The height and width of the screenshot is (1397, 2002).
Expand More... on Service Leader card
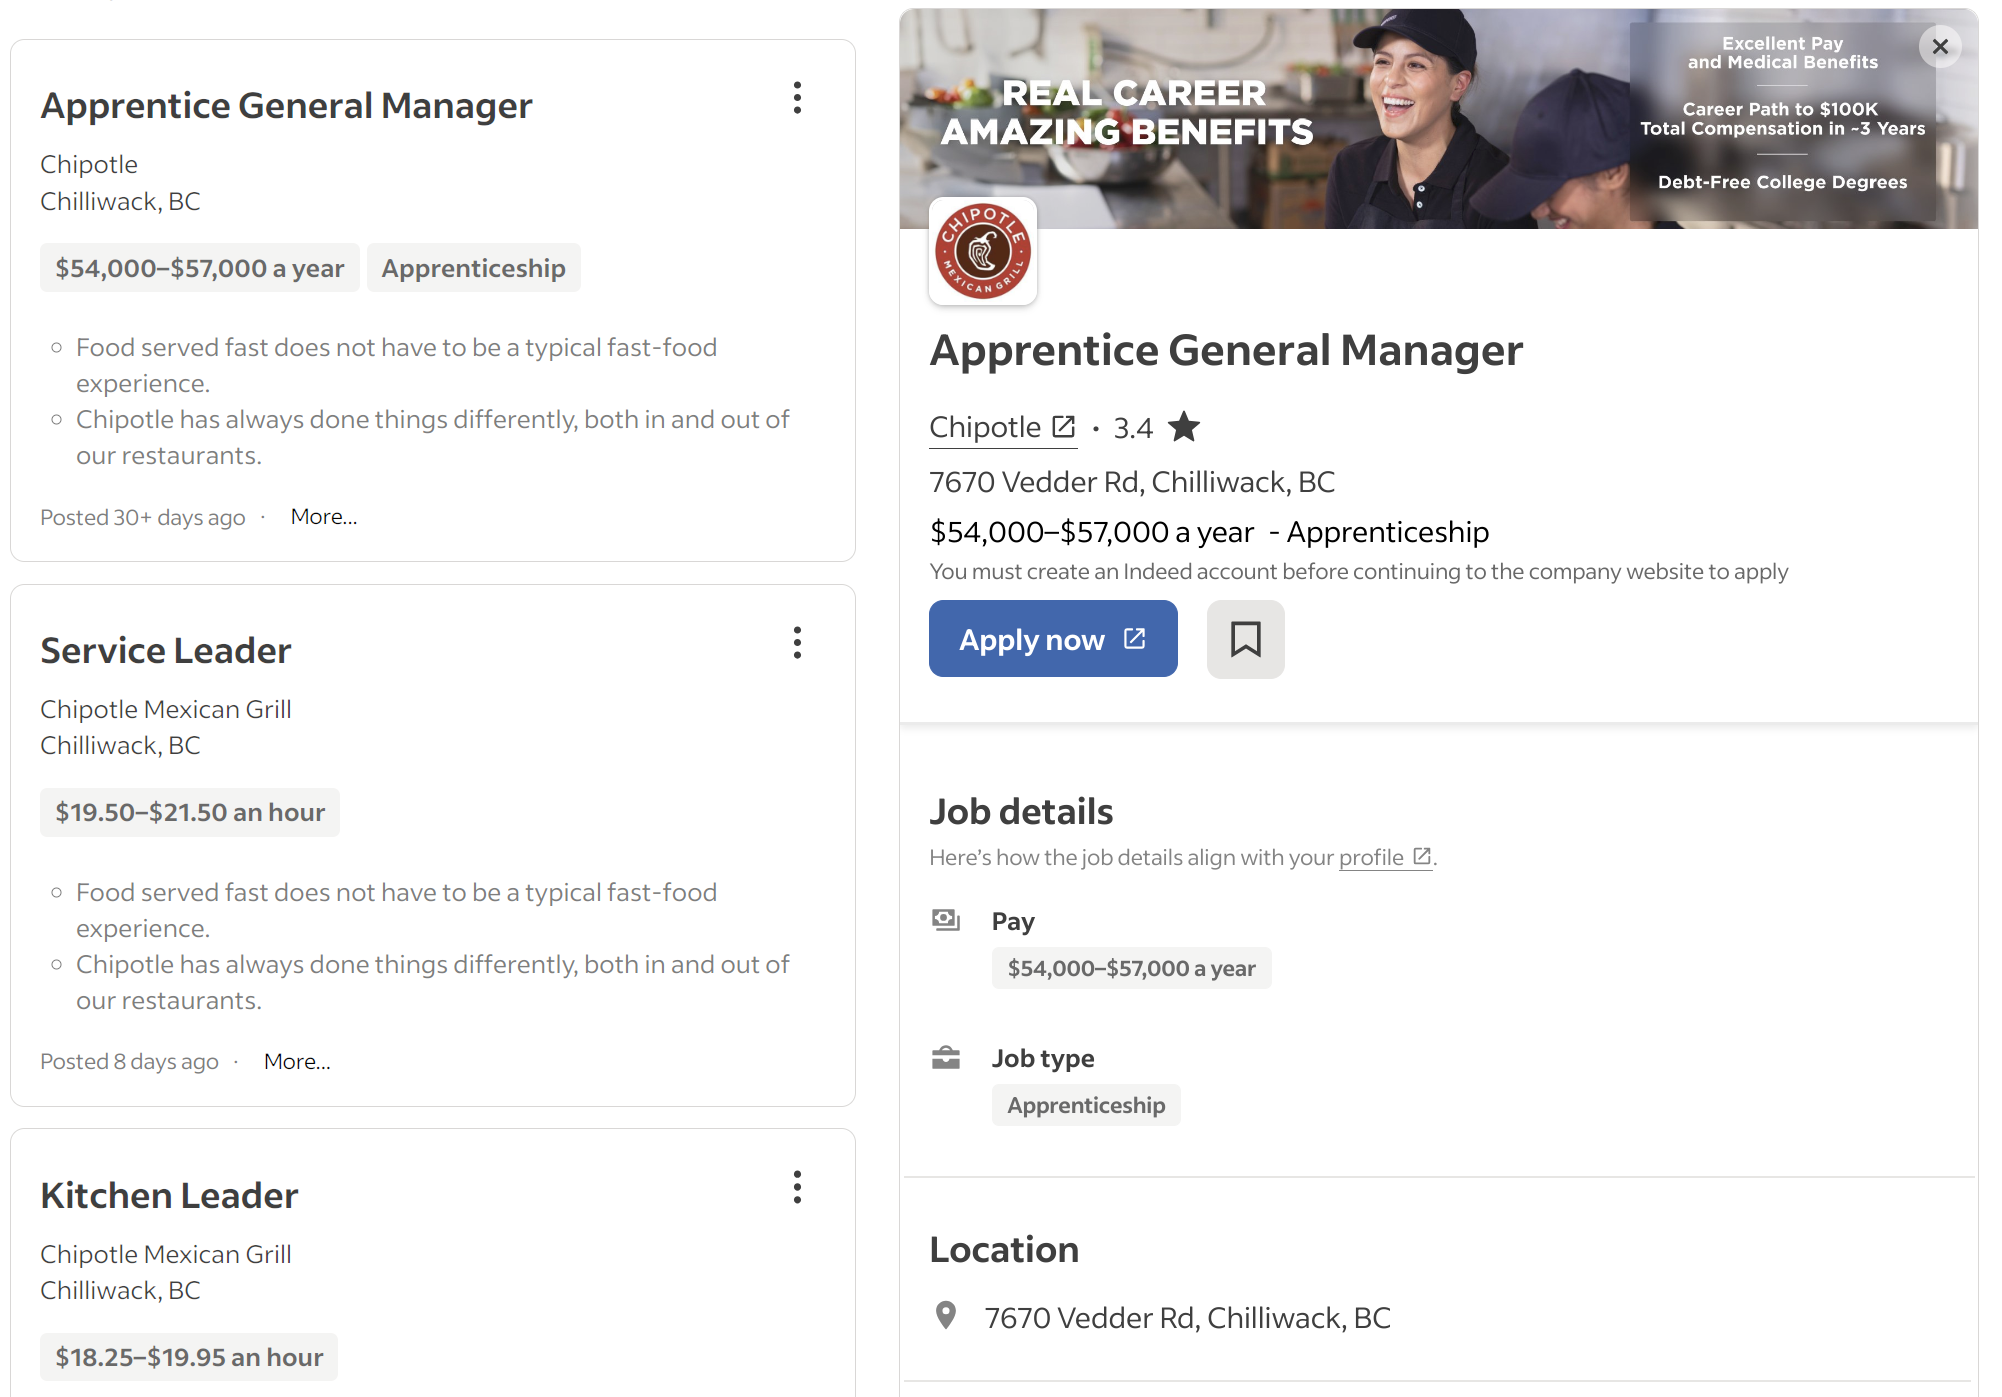pyautogui.click(x=297, y=1062)
